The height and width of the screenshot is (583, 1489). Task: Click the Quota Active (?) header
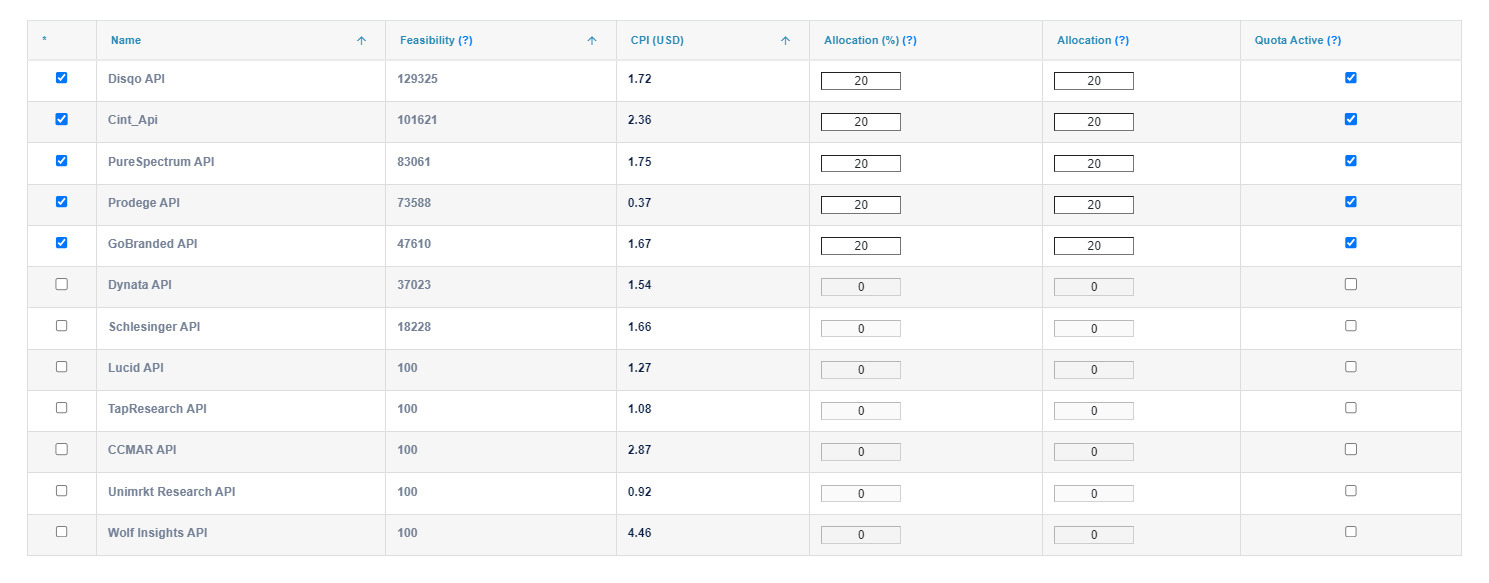[1298, 41]
